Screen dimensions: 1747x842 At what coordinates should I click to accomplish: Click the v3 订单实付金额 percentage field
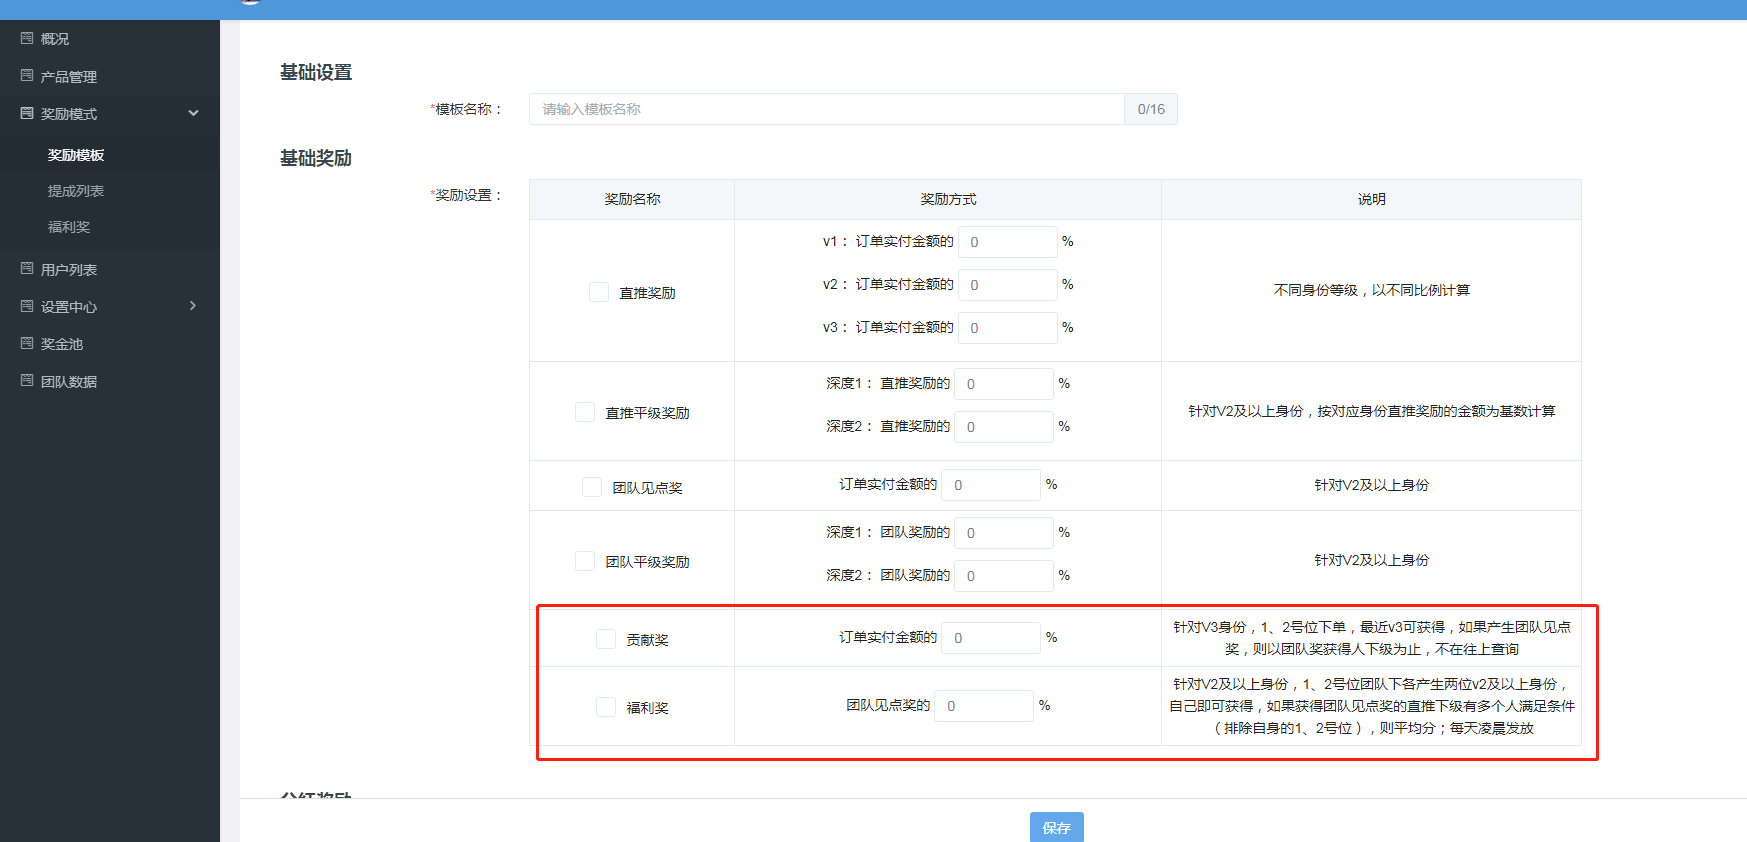(1008, 328)
